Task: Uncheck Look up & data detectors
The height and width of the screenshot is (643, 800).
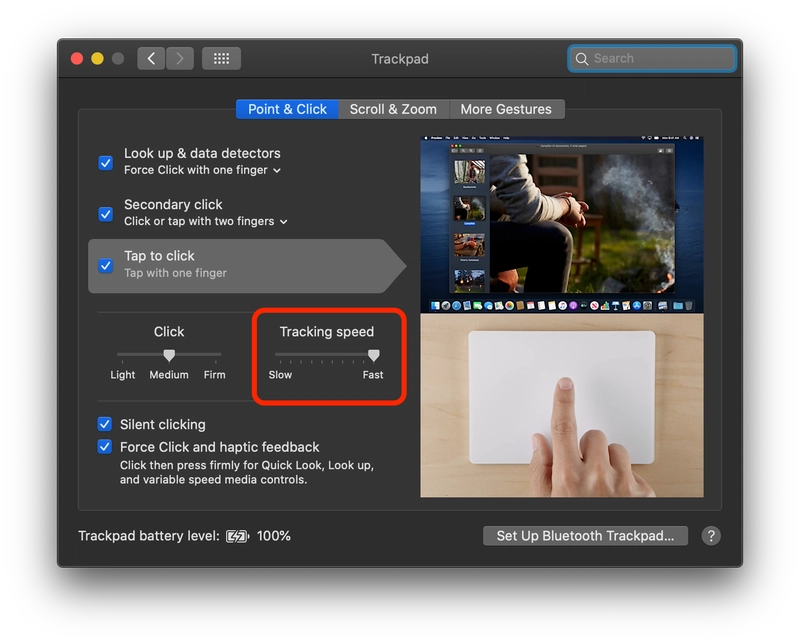Action: click(106, 163)
